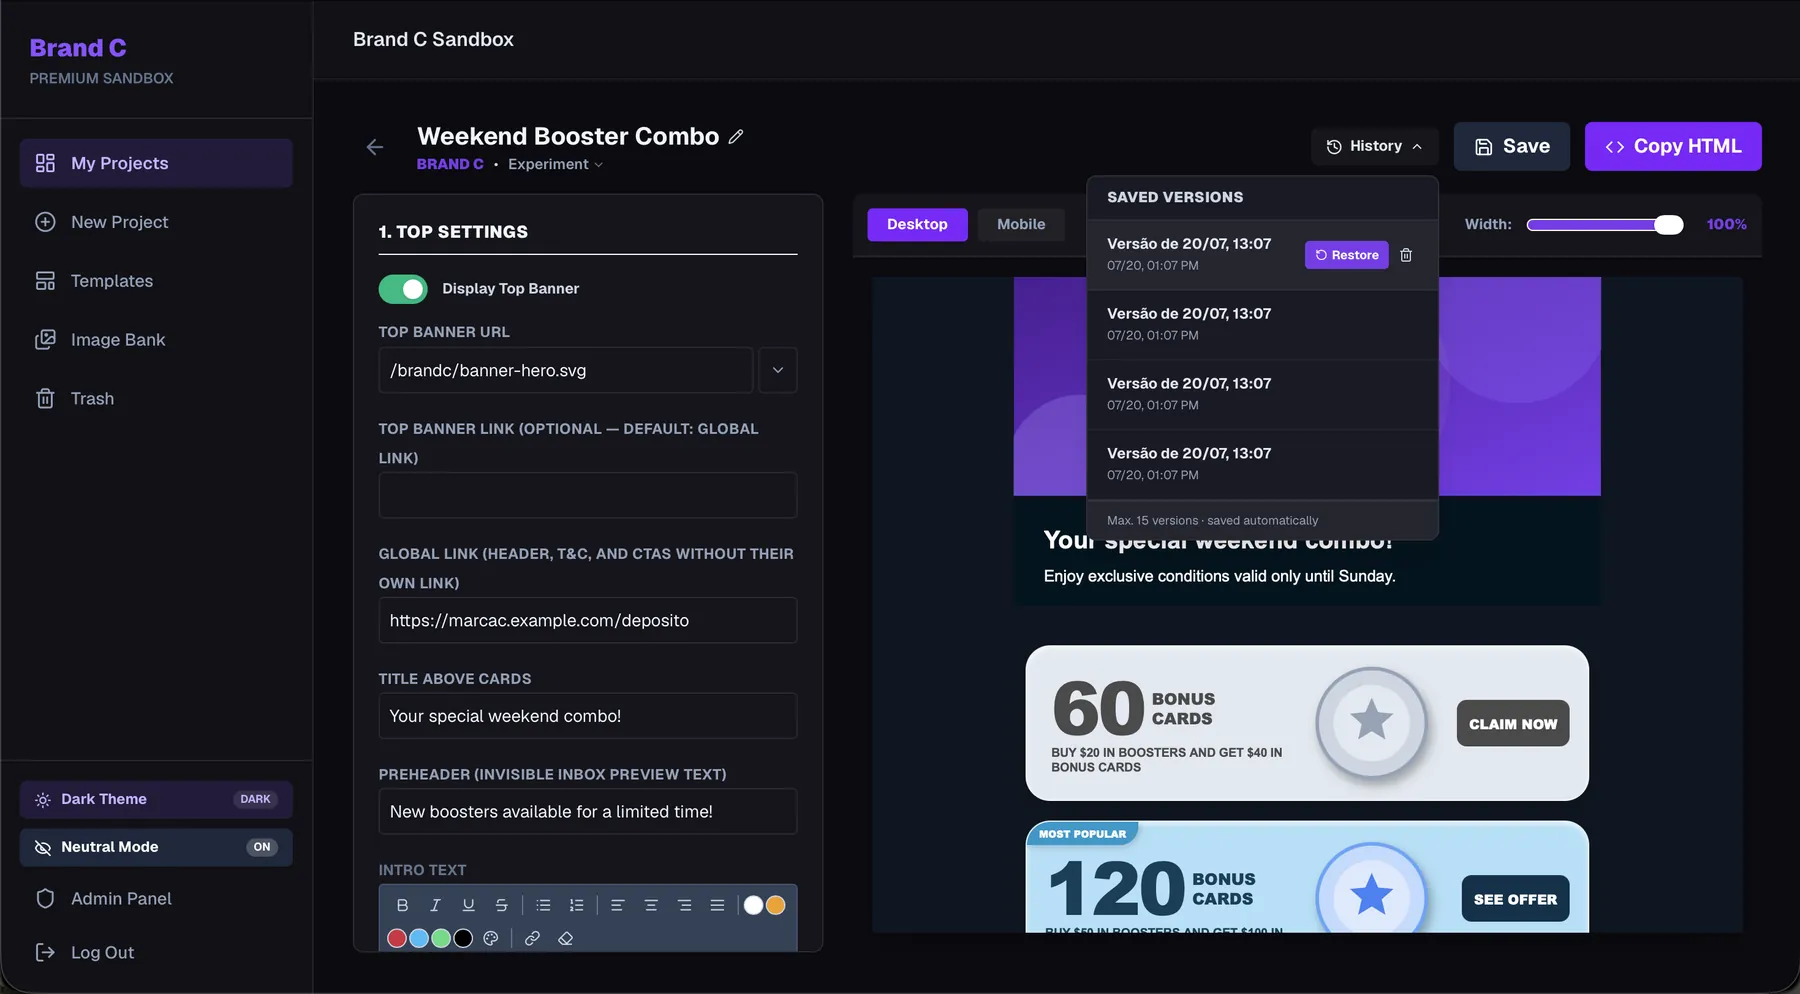Center-align the intro text
Screen dimensions: 1800x994
[651, 905]
